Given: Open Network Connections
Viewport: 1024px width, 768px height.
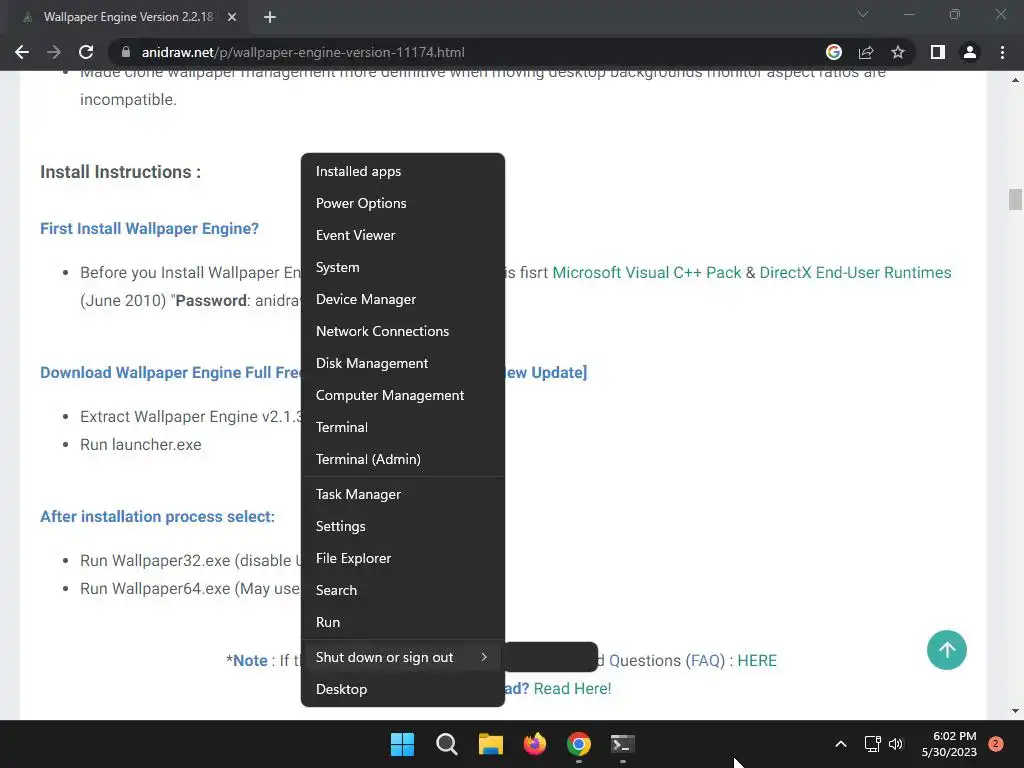Looking at the screenshot, I should (403, 331).
